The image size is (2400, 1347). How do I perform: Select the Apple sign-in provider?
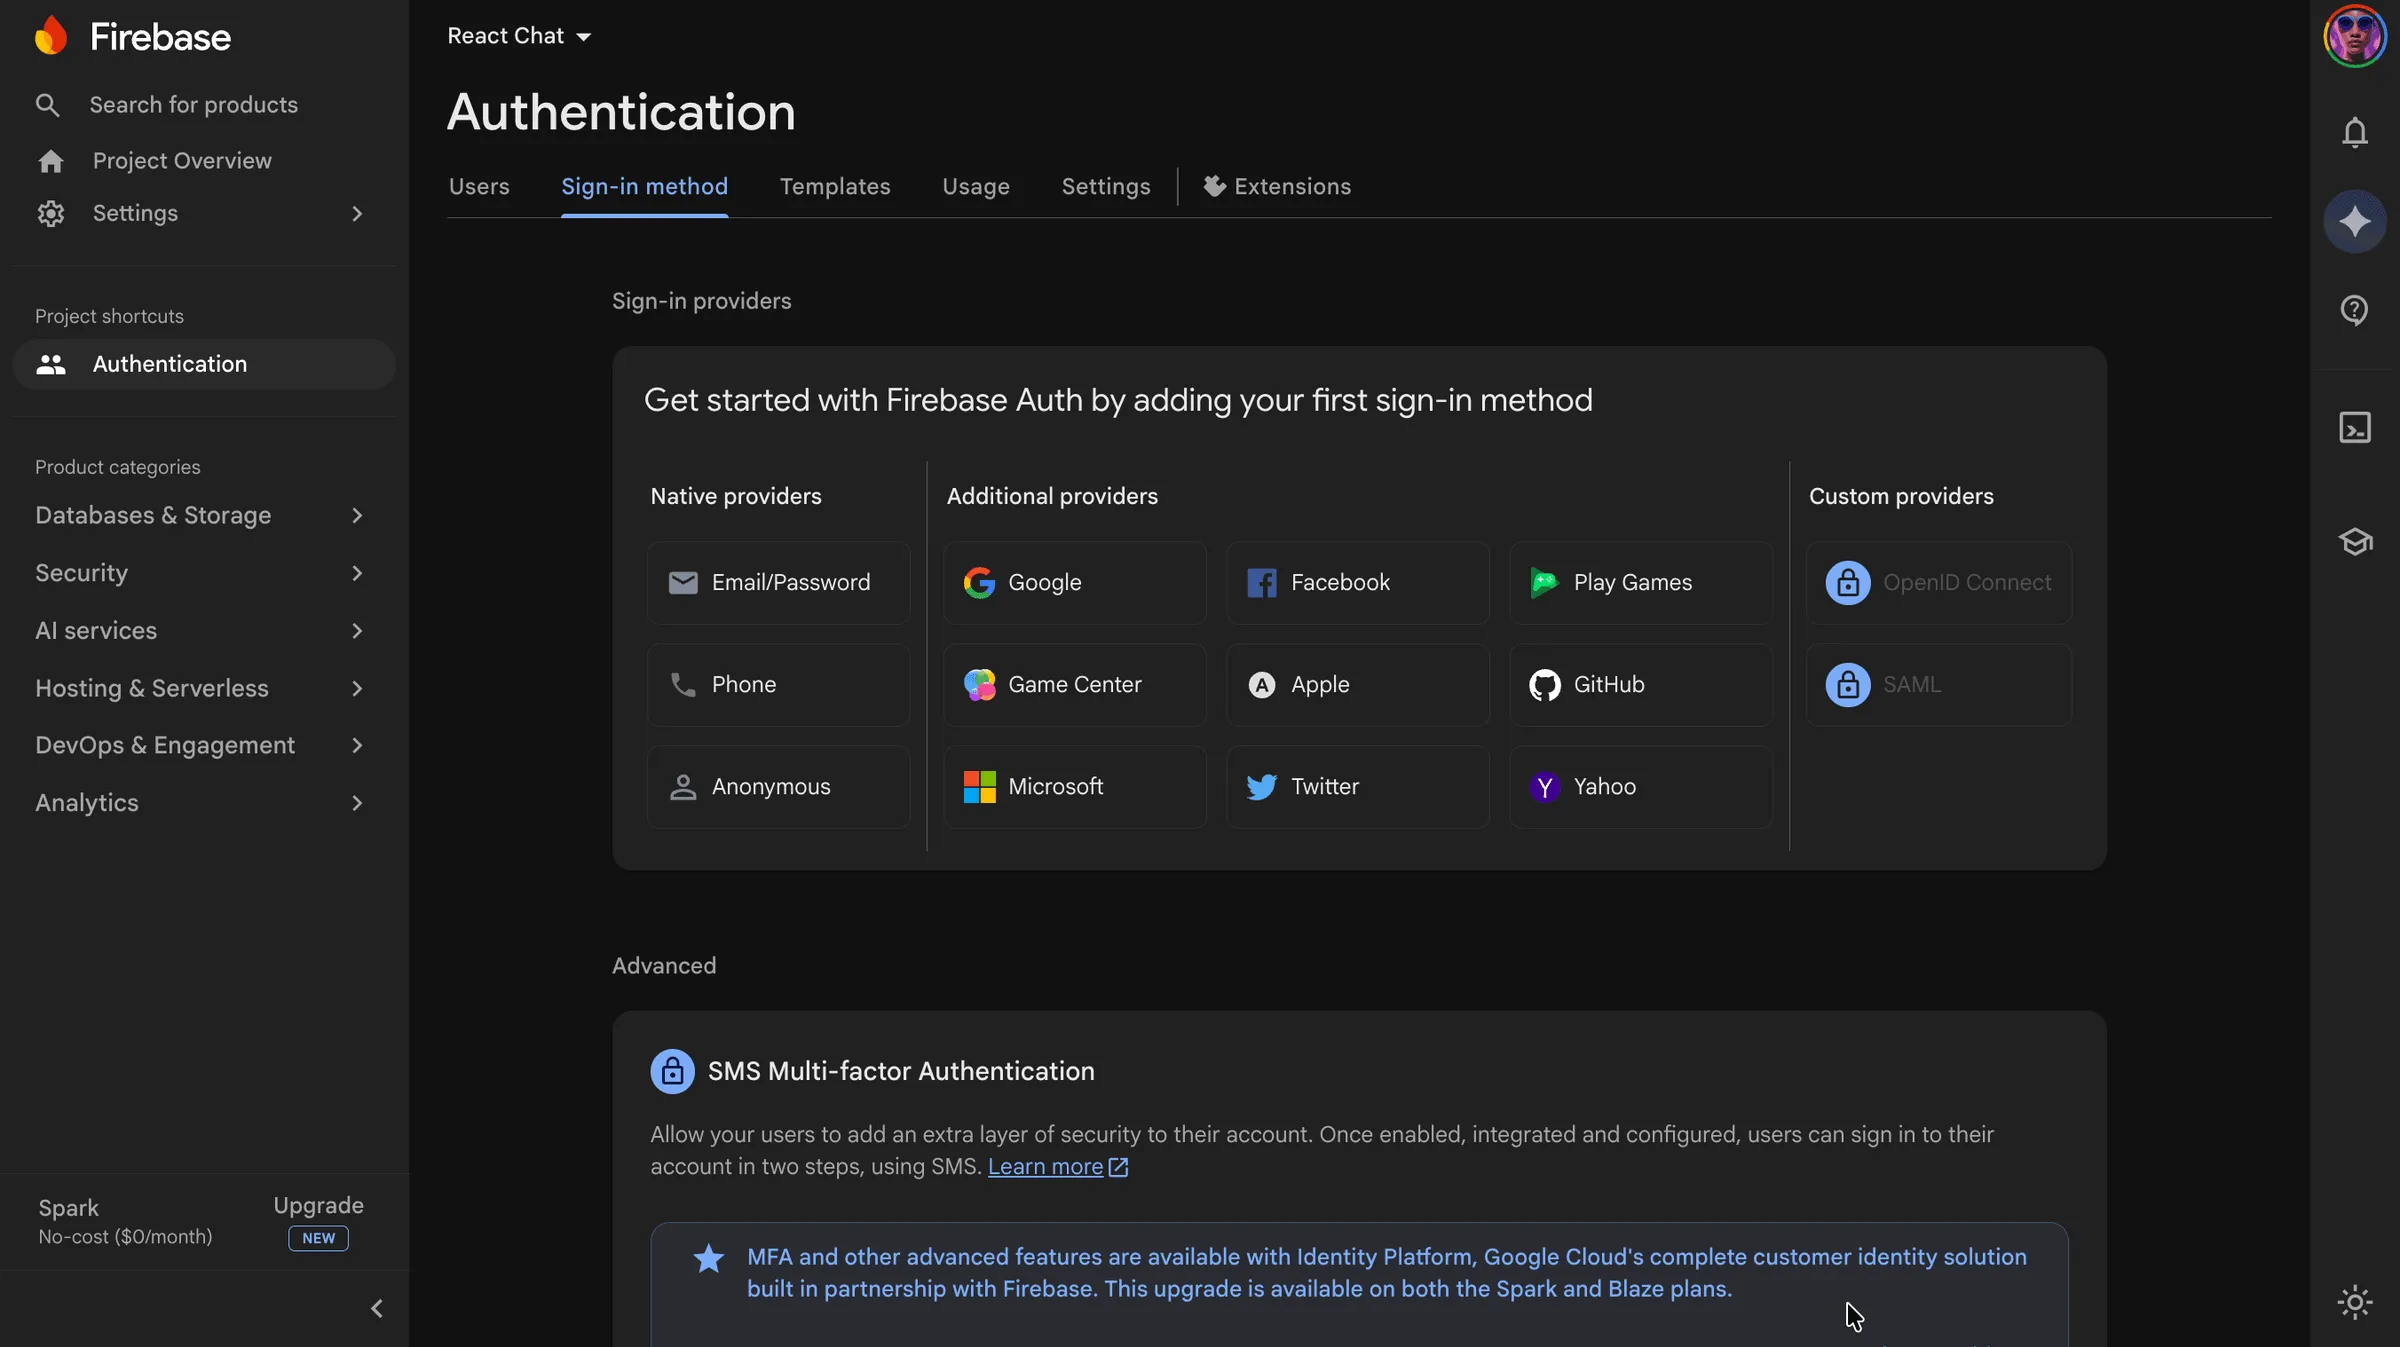[1358, 685]
